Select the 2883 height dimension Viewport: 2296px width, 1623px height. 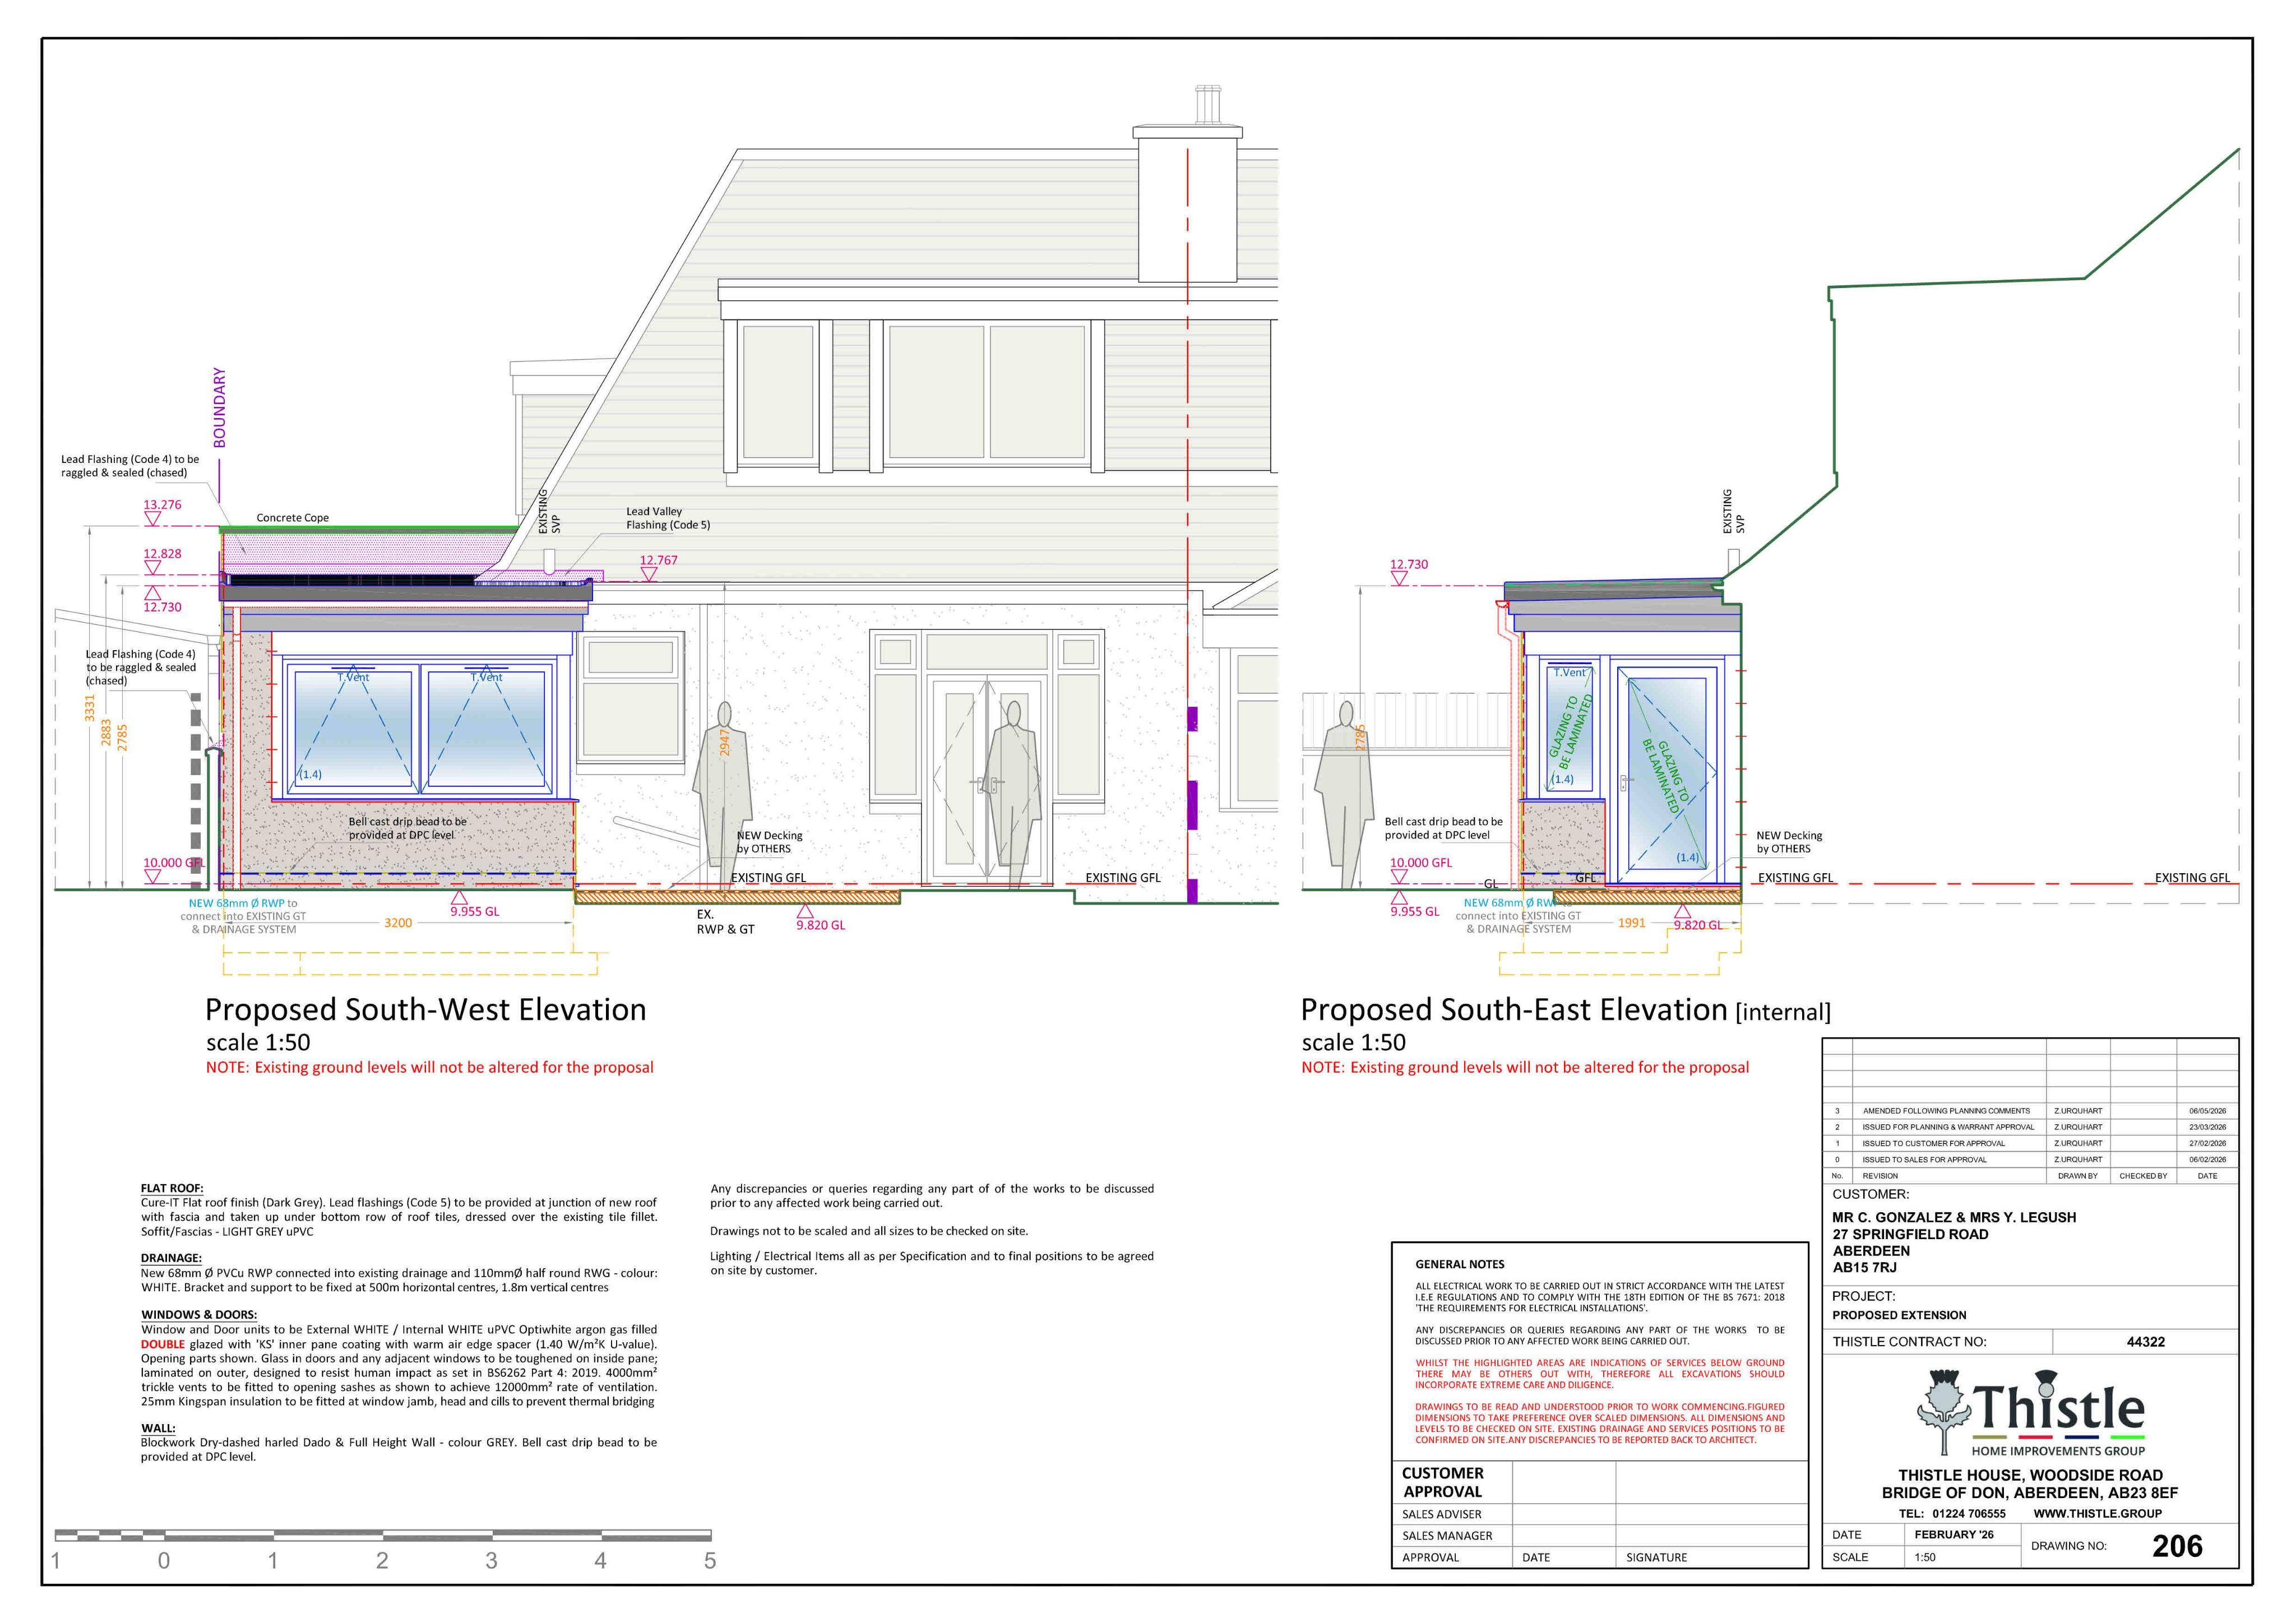click(107, 733)
